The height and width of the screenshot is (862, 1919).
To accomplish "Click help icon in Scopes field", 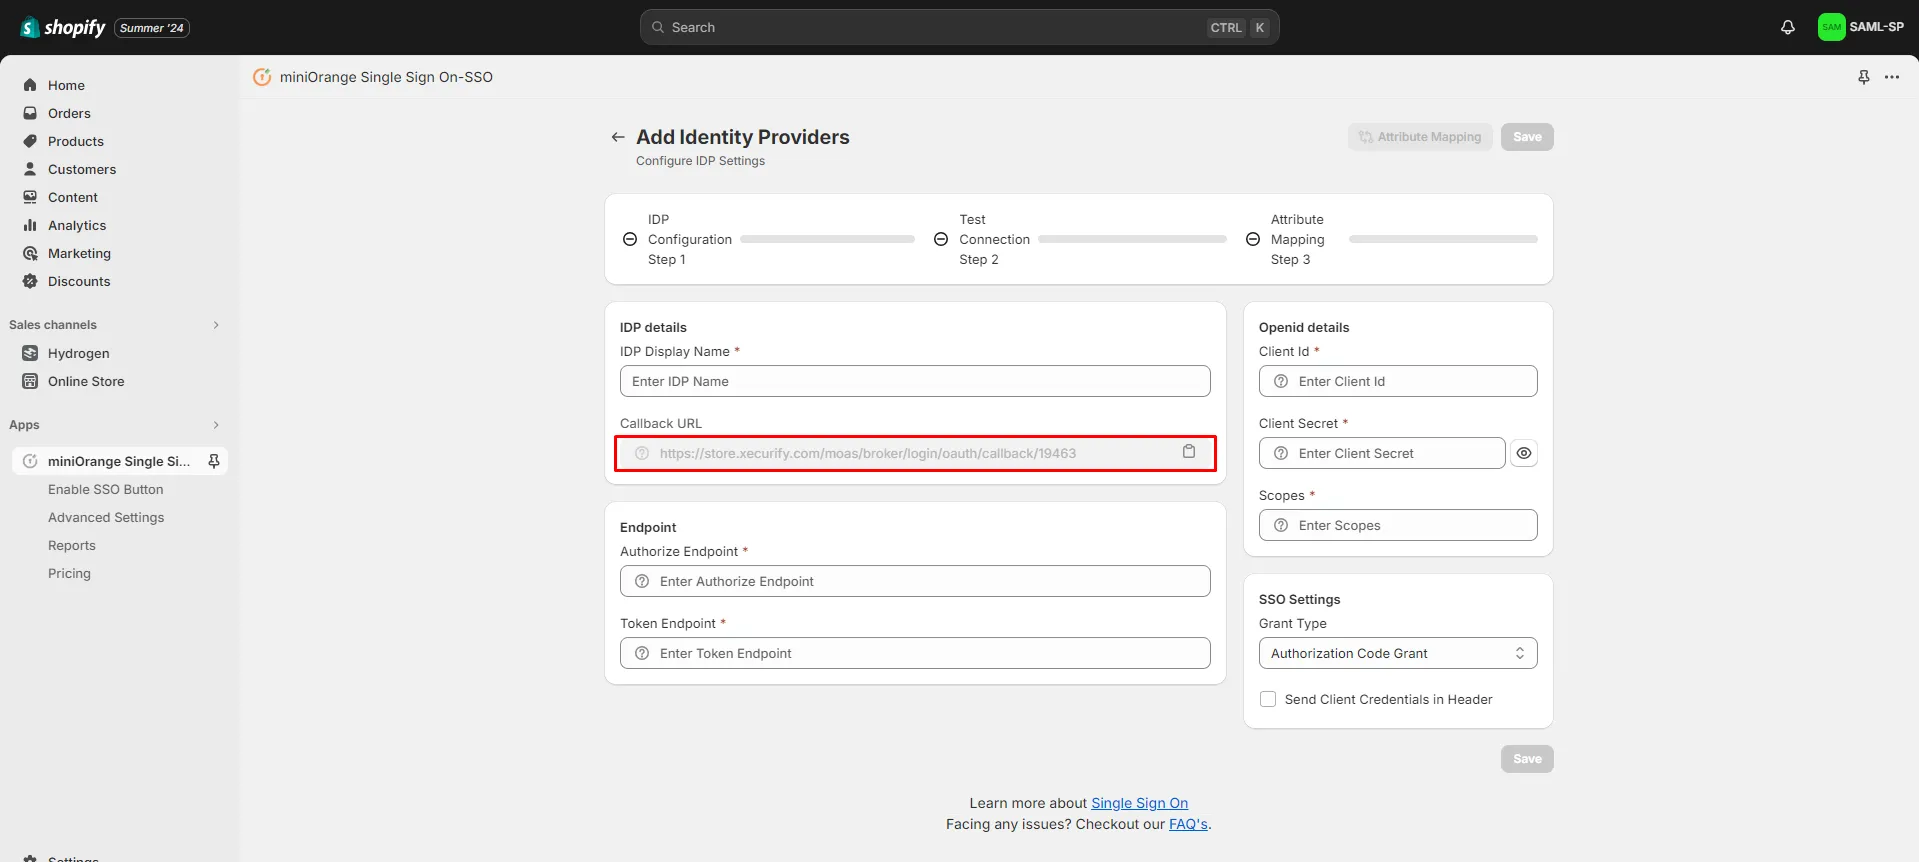I will pos(1281,525).
